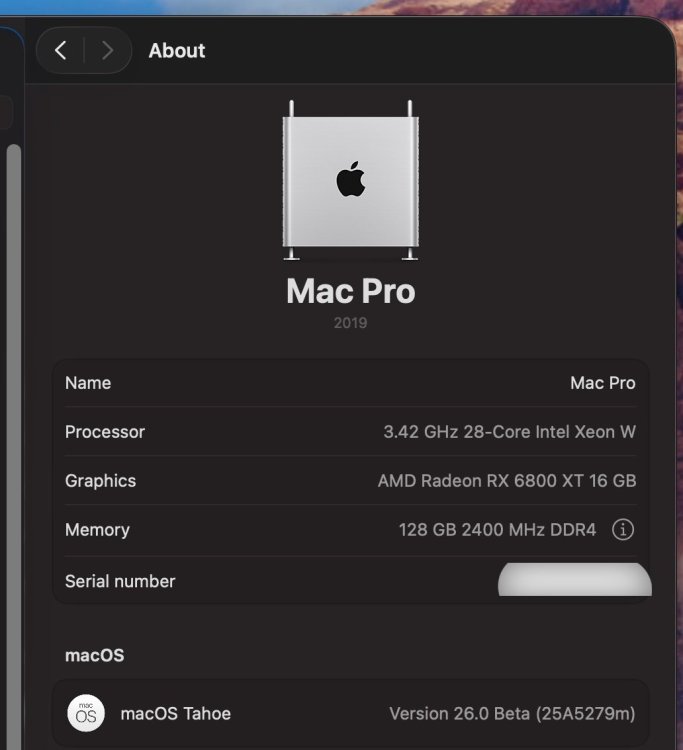This screenshot has height=750, width=683.
Task: Click the About page title
Action: click(x=177, y=51)
